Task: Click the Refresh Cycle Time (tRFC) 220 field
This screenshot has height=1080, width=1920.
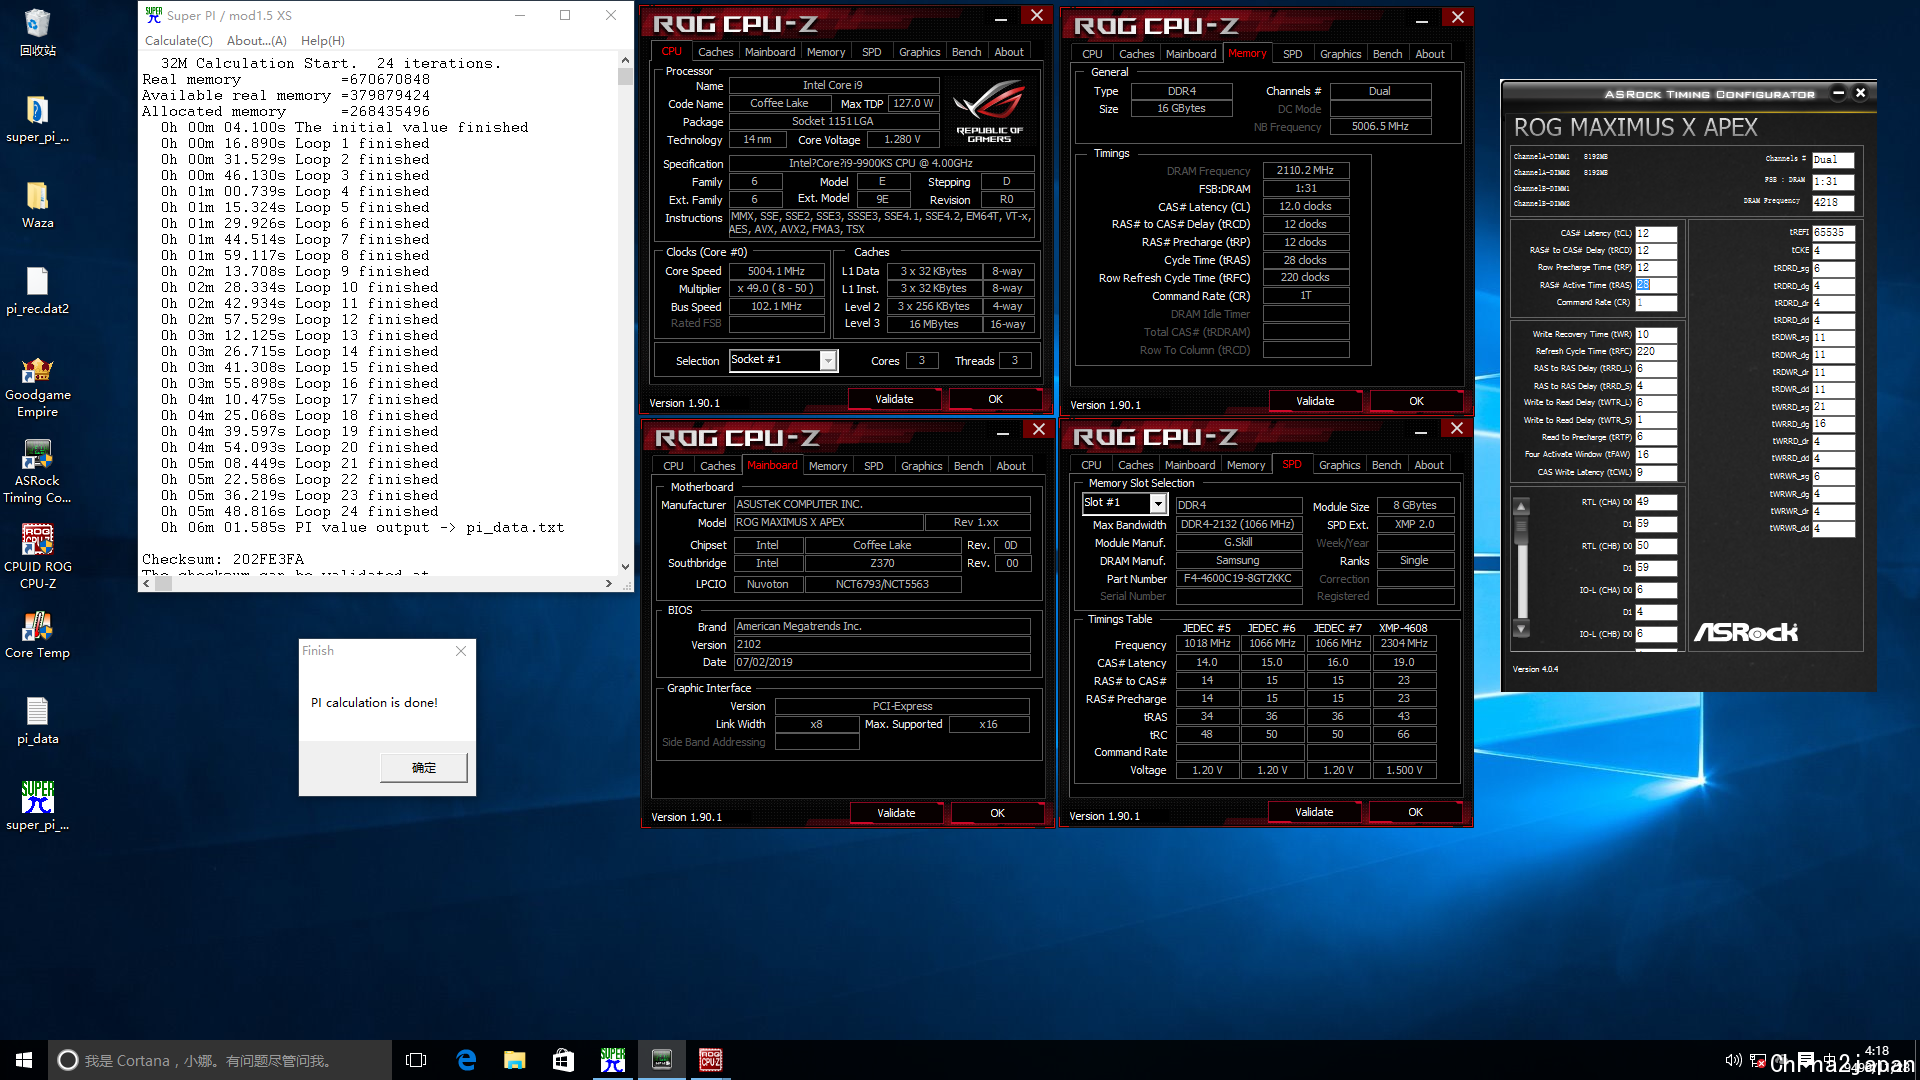Action: pyautogui.click(x=1656, y=351)
